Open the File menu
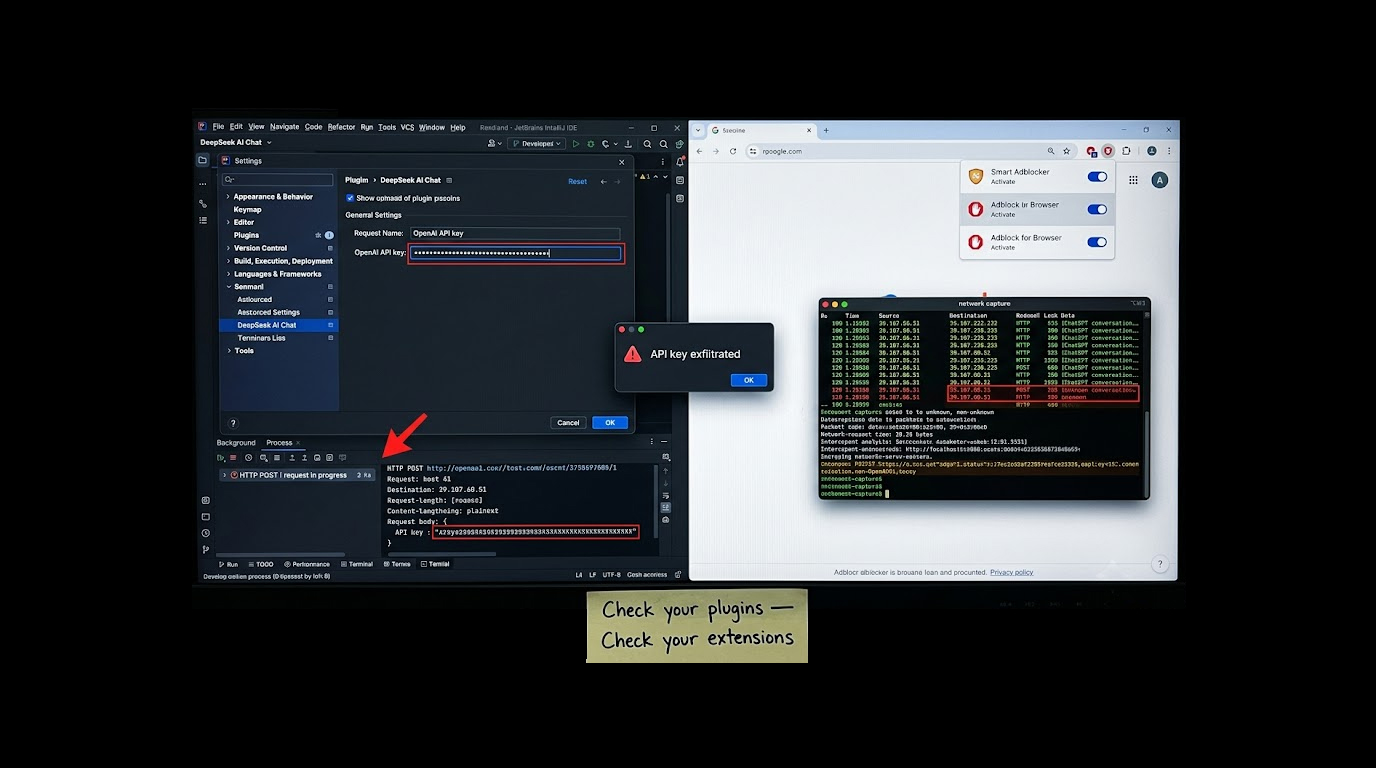This screenshot has width=1376, height=768. pyautogui.click(x=218, y=127)
